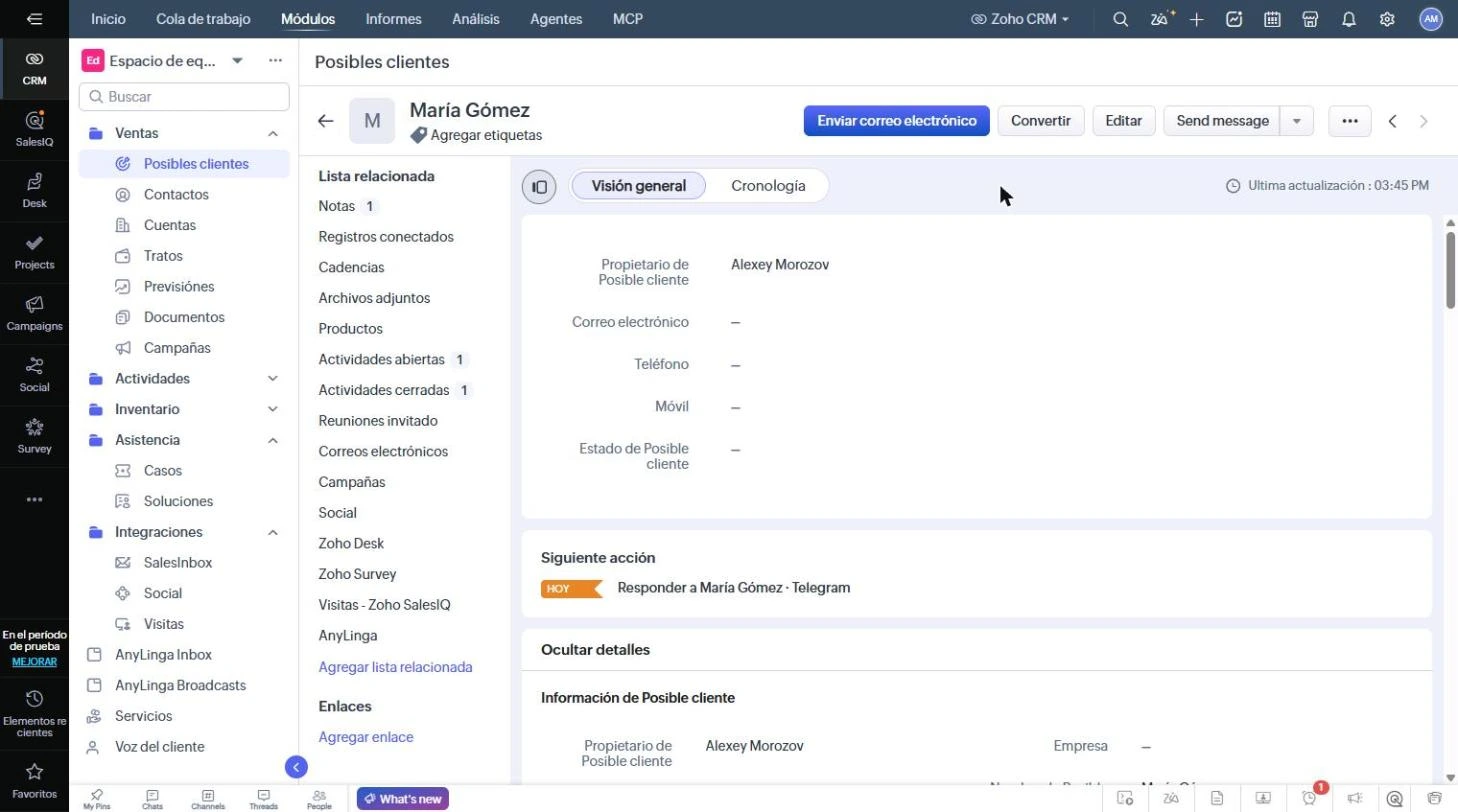Click the vertical scrollbar of record details
The image size is (1458, 812).
tap(1450, 270)
